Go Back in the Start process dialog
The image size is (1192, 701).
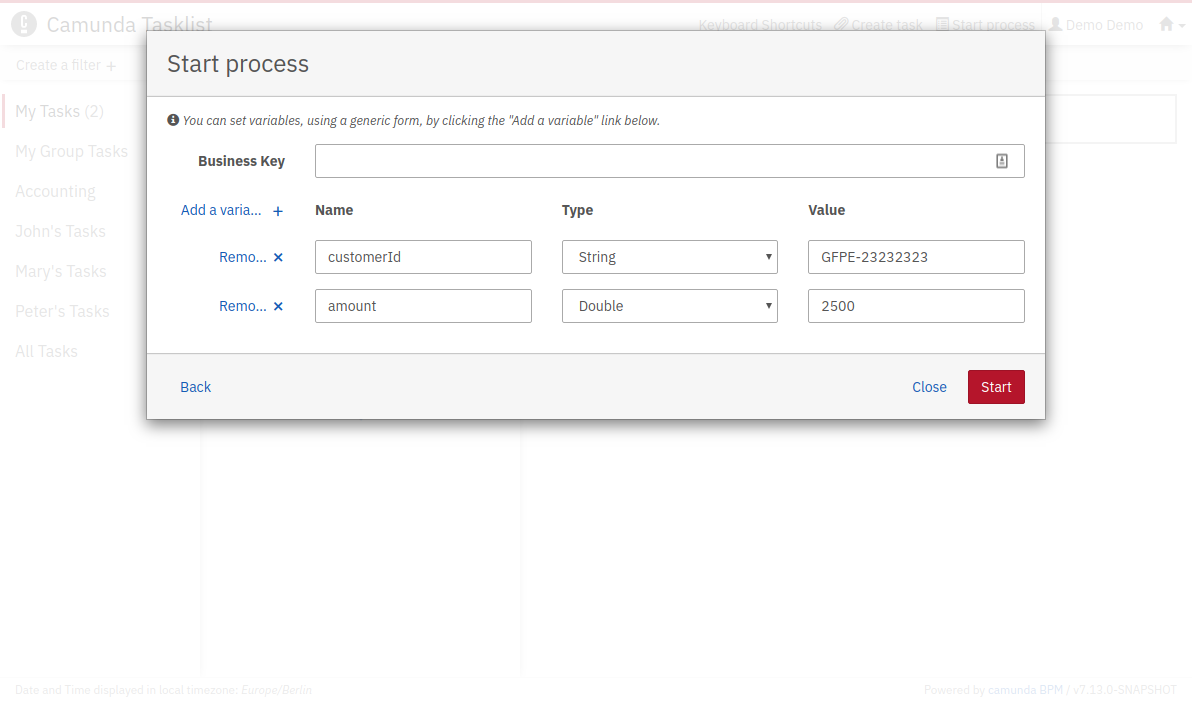(195, 387)
